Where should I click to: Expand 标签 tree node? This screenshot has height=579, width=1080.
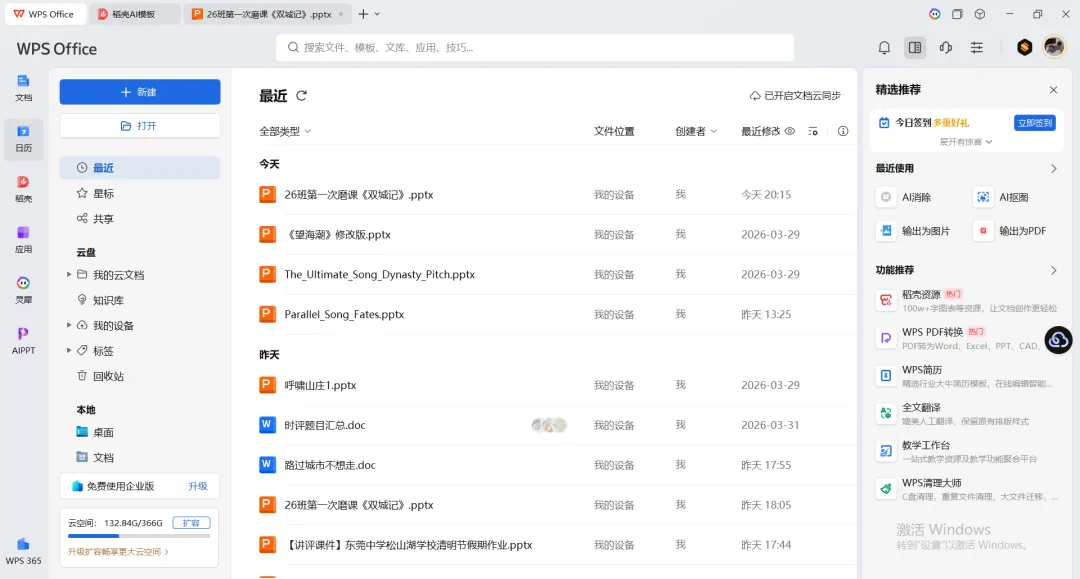tap(69, 350)
